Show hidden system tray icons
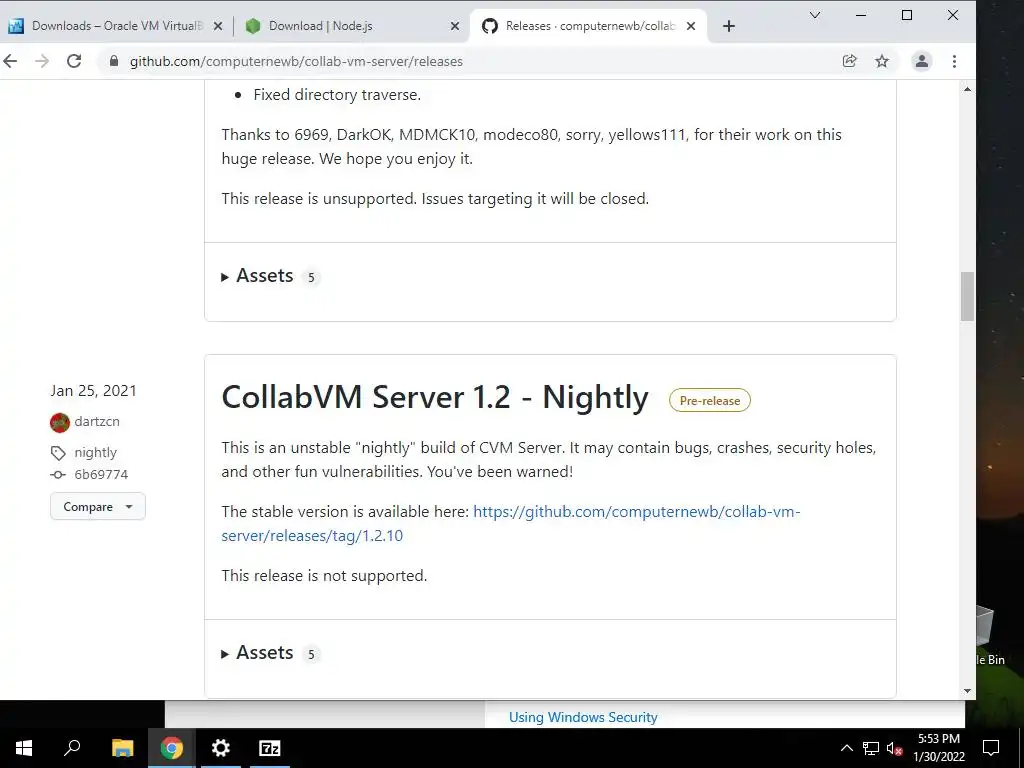Image resolution: width=1024 pixels, height=768 pixels. coord(846,748)
